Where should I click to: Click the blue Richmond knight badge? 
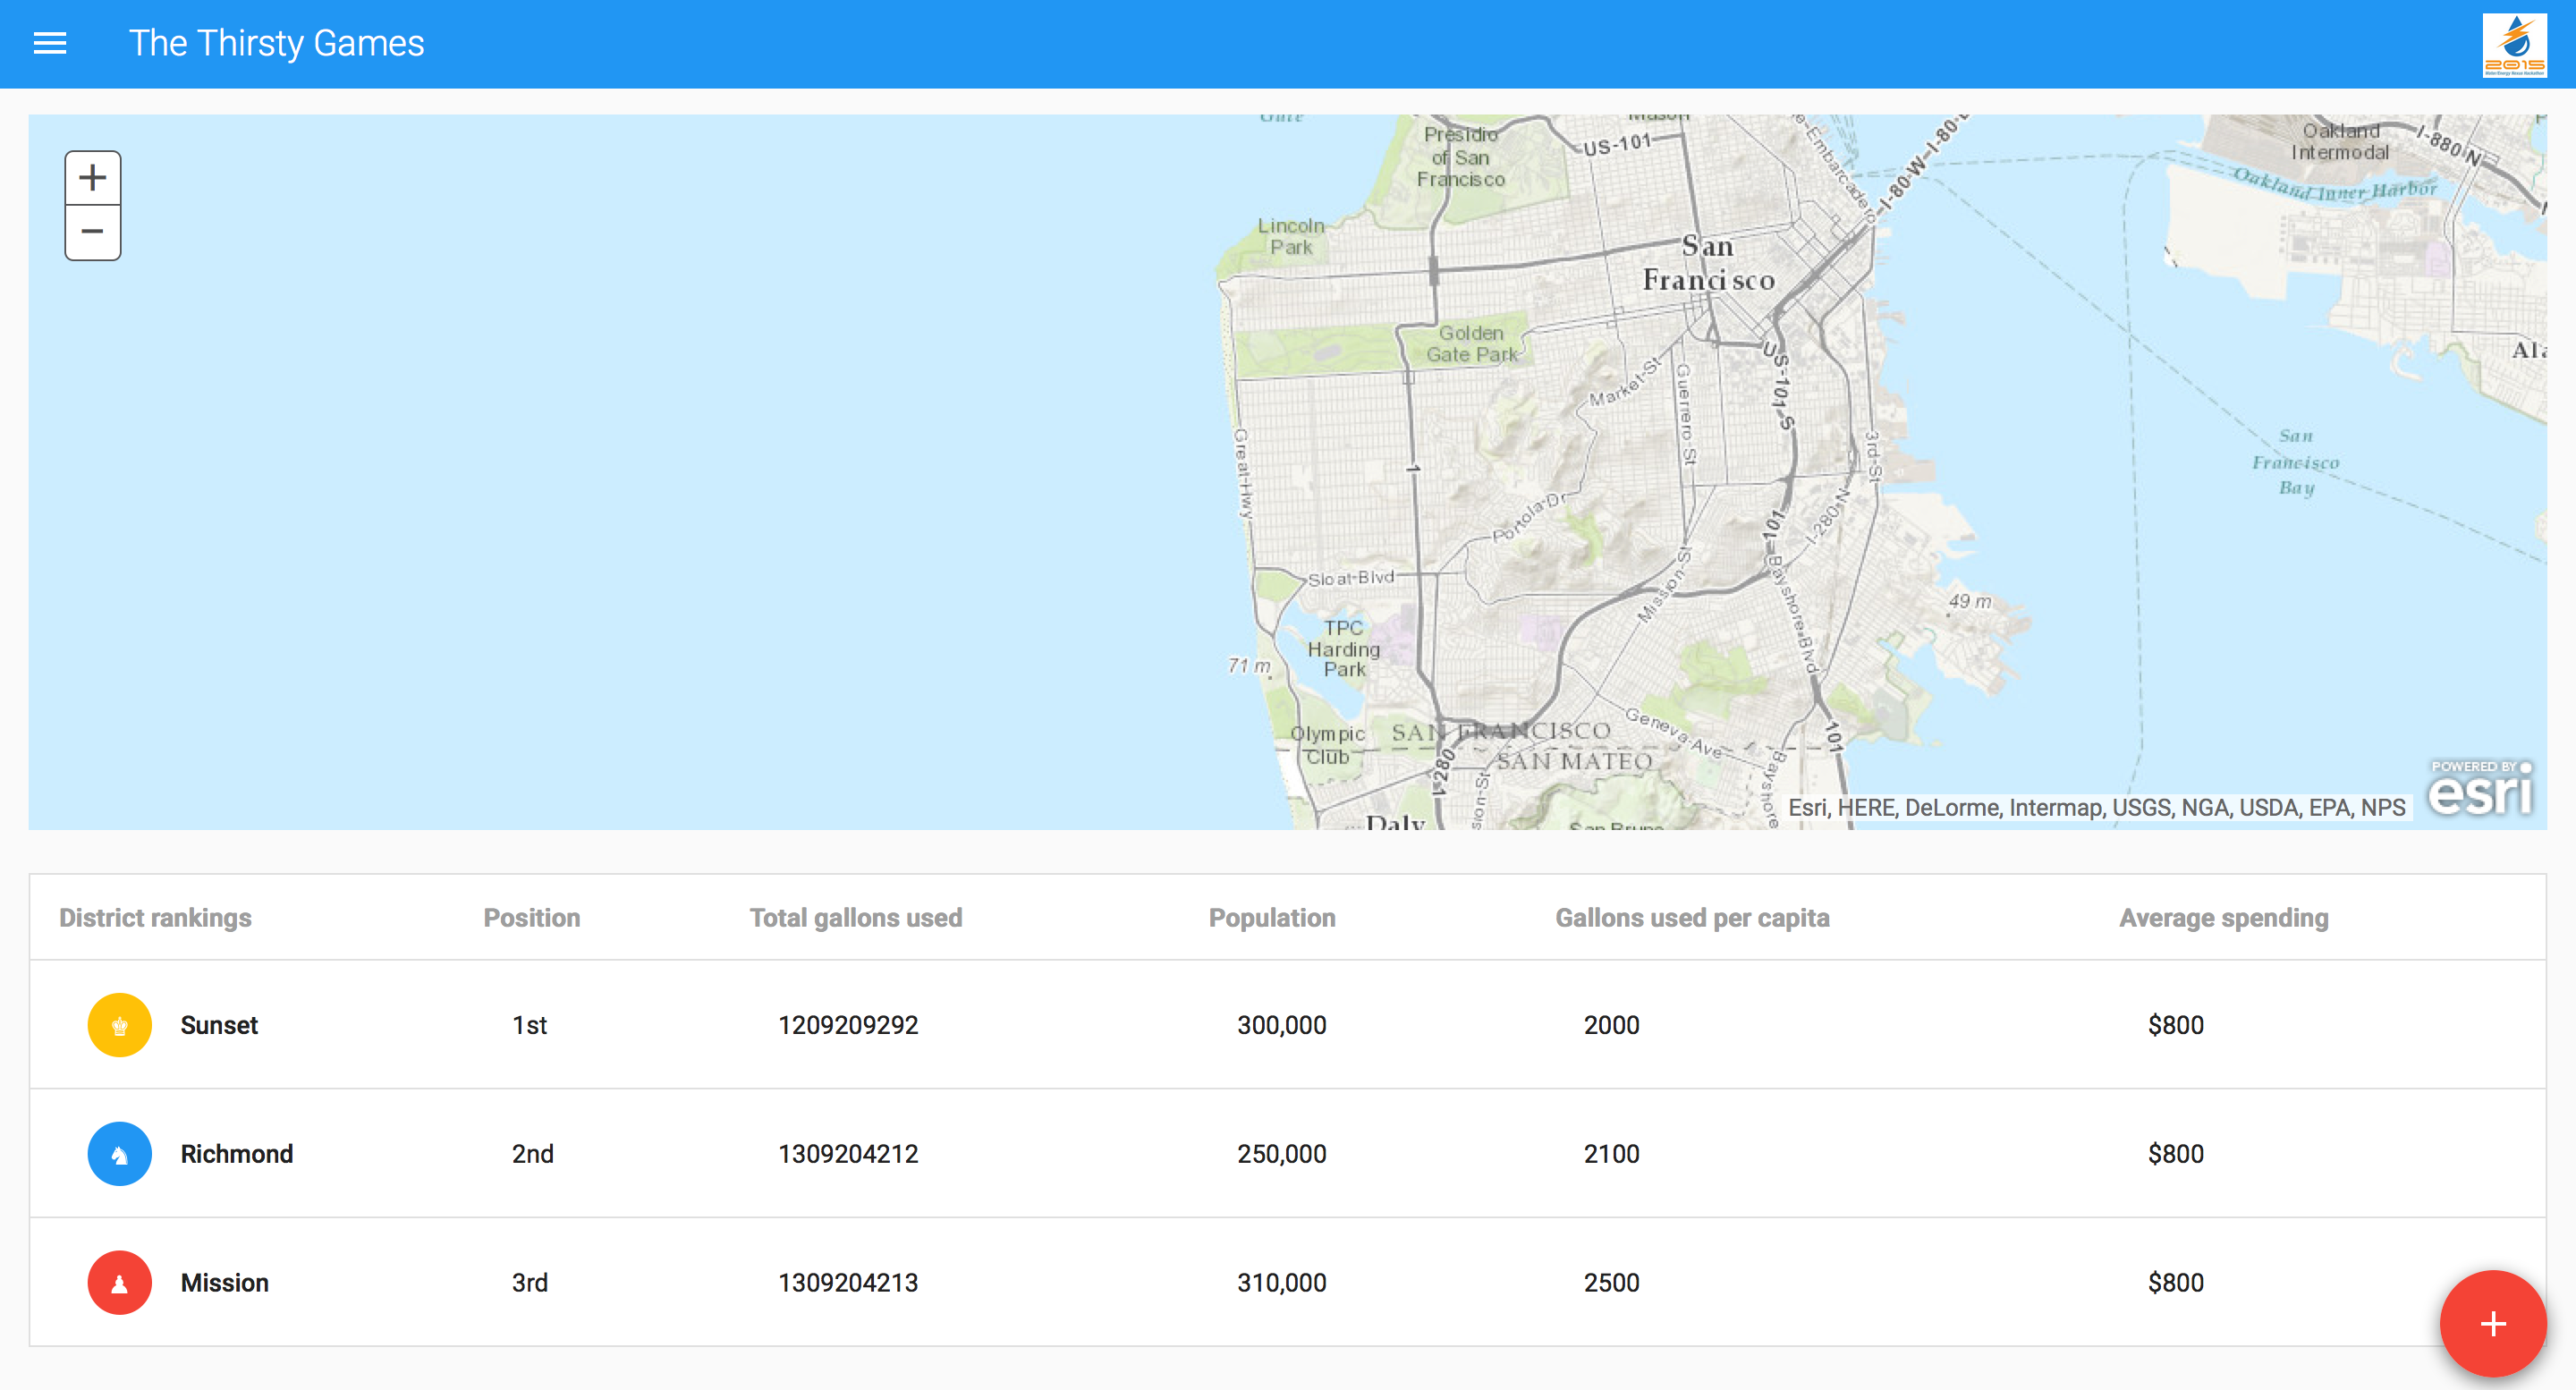(119, 1153)
